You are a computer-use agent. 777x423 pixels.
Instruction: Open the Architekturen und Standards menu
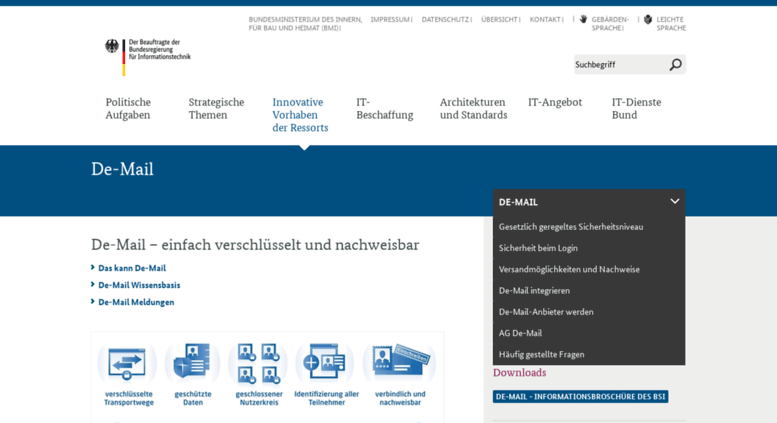473,108
